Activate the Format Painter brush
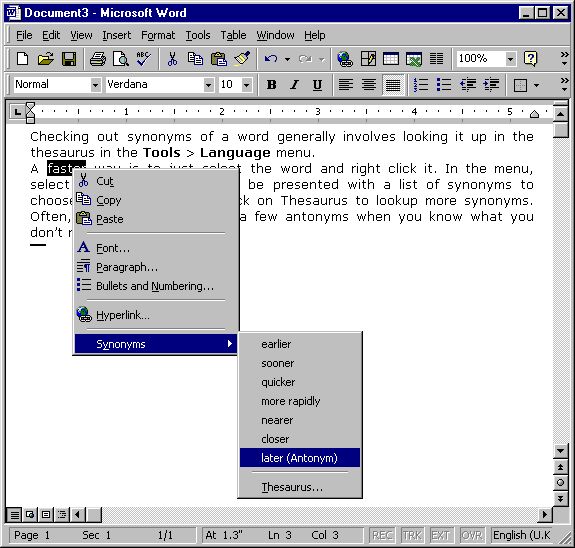 click(x=242, y=59)
